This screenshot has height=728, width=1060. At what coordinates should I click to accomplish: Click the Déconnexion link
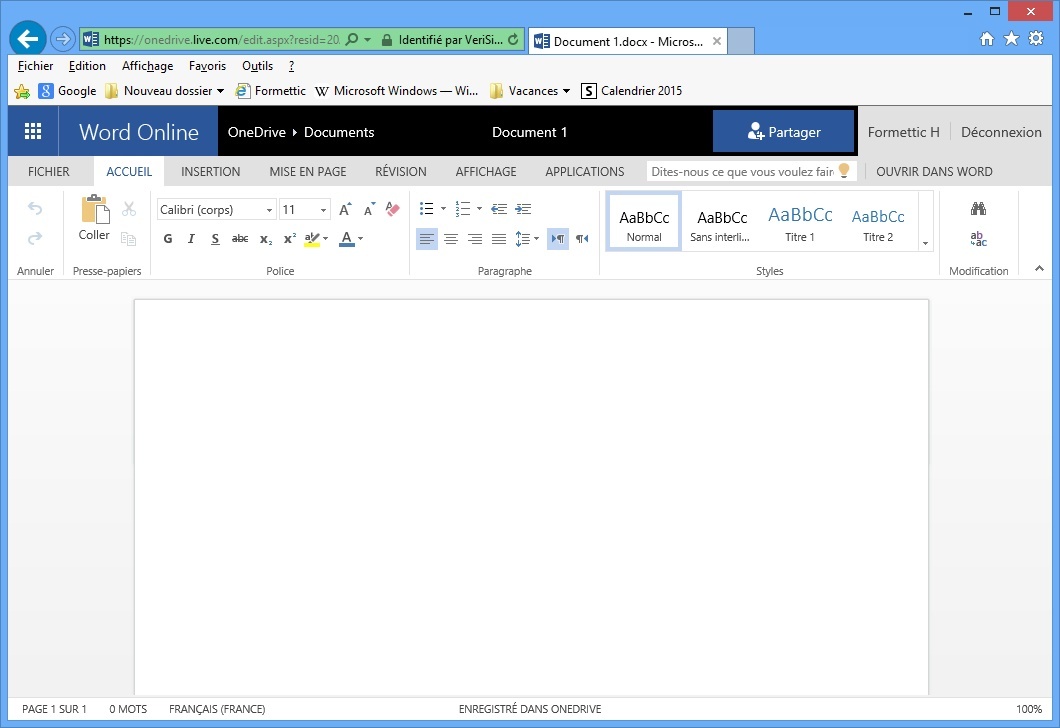click(1001, 132)
